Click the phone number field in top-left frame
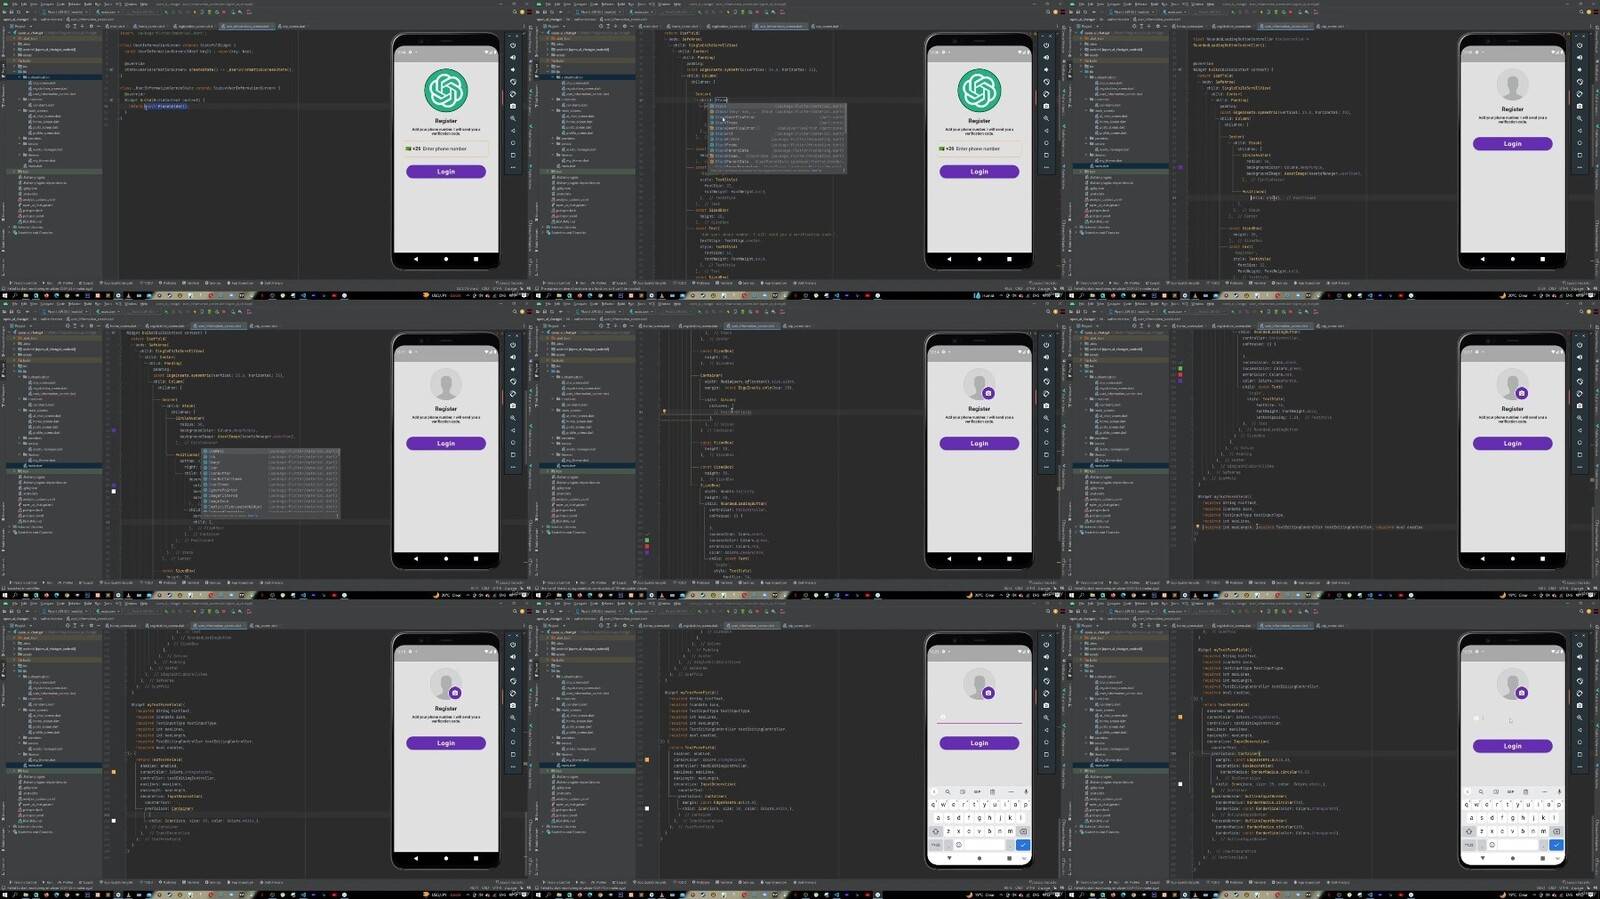This screenshot has width=1600, height=899. pos(446,149)
